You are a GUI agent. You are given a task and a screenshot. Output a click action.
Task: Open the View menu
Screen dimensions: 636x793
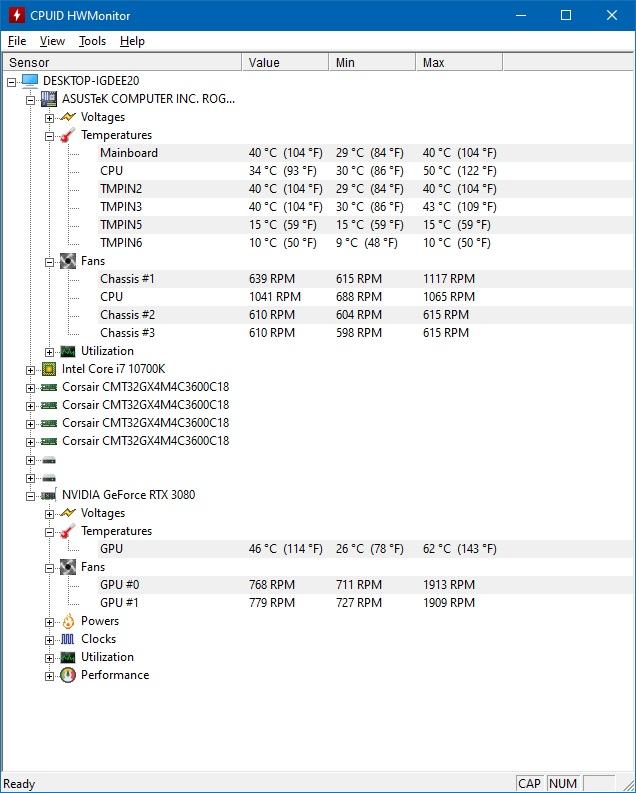click(52, 41)
